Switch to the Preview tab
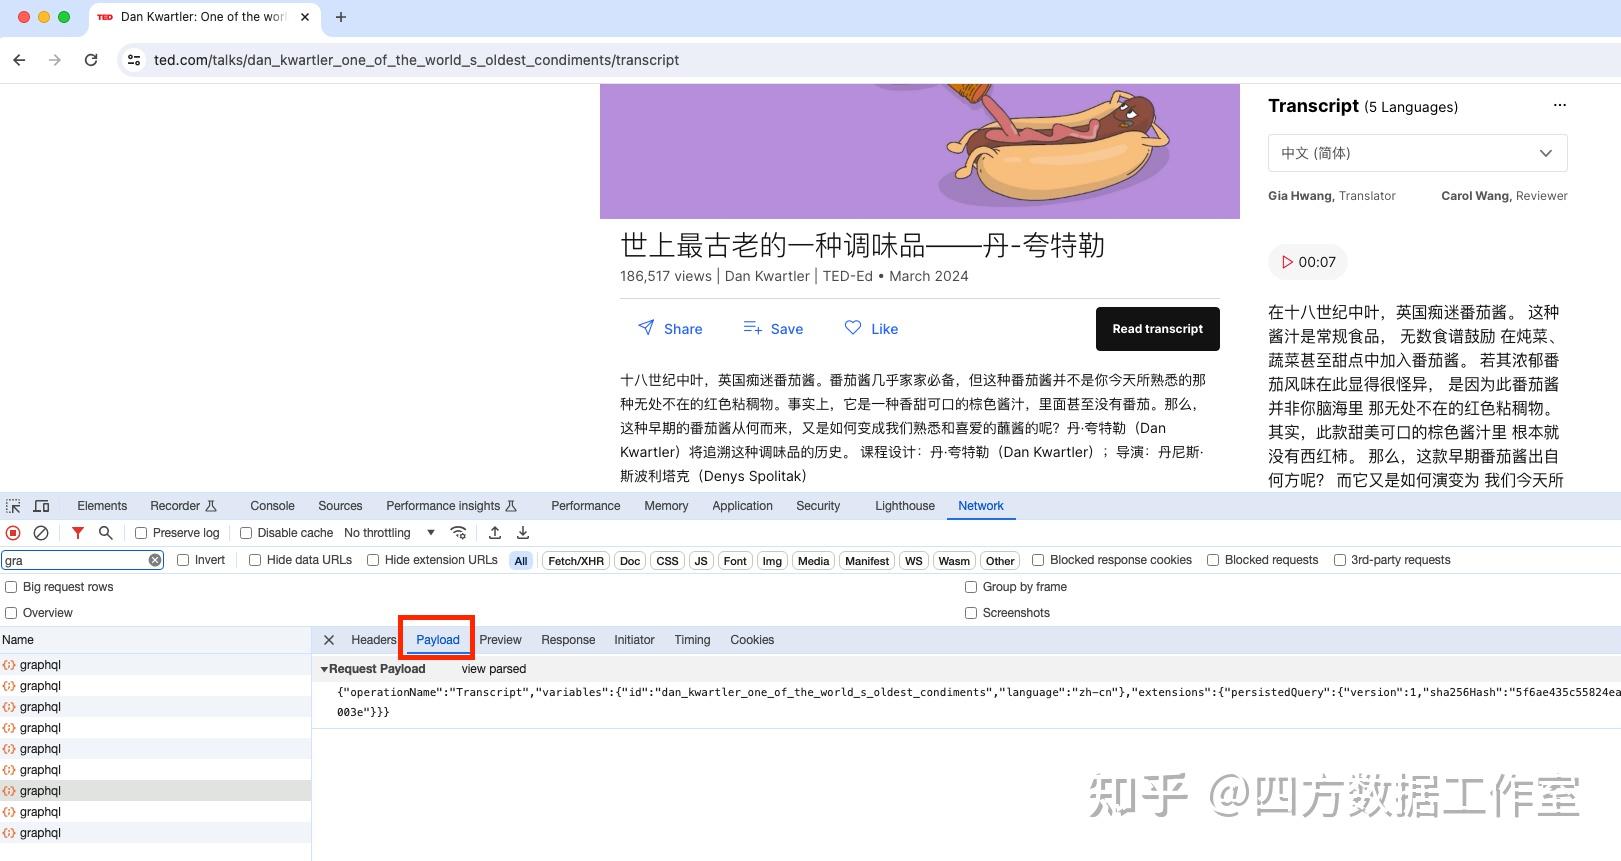Image resolution: width=1621 pixels, height=861 pixels. click(x=500, y=640)
